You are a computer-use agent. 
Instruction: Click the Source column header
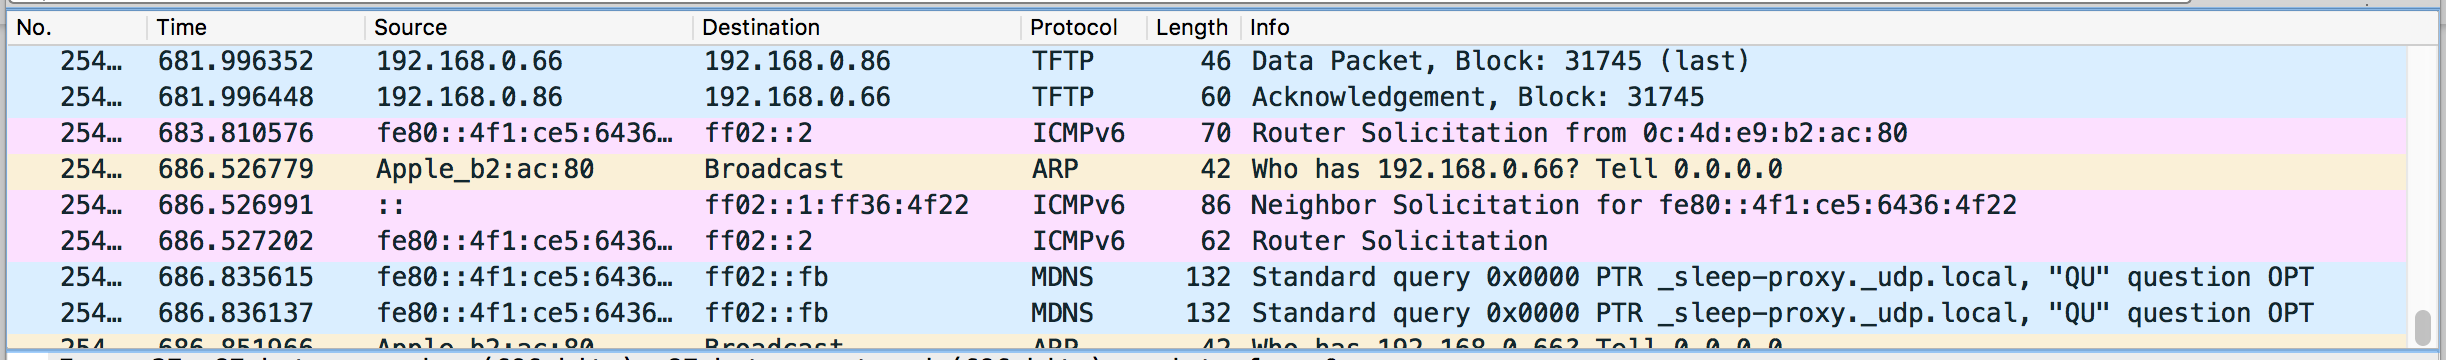coord(530,27)
